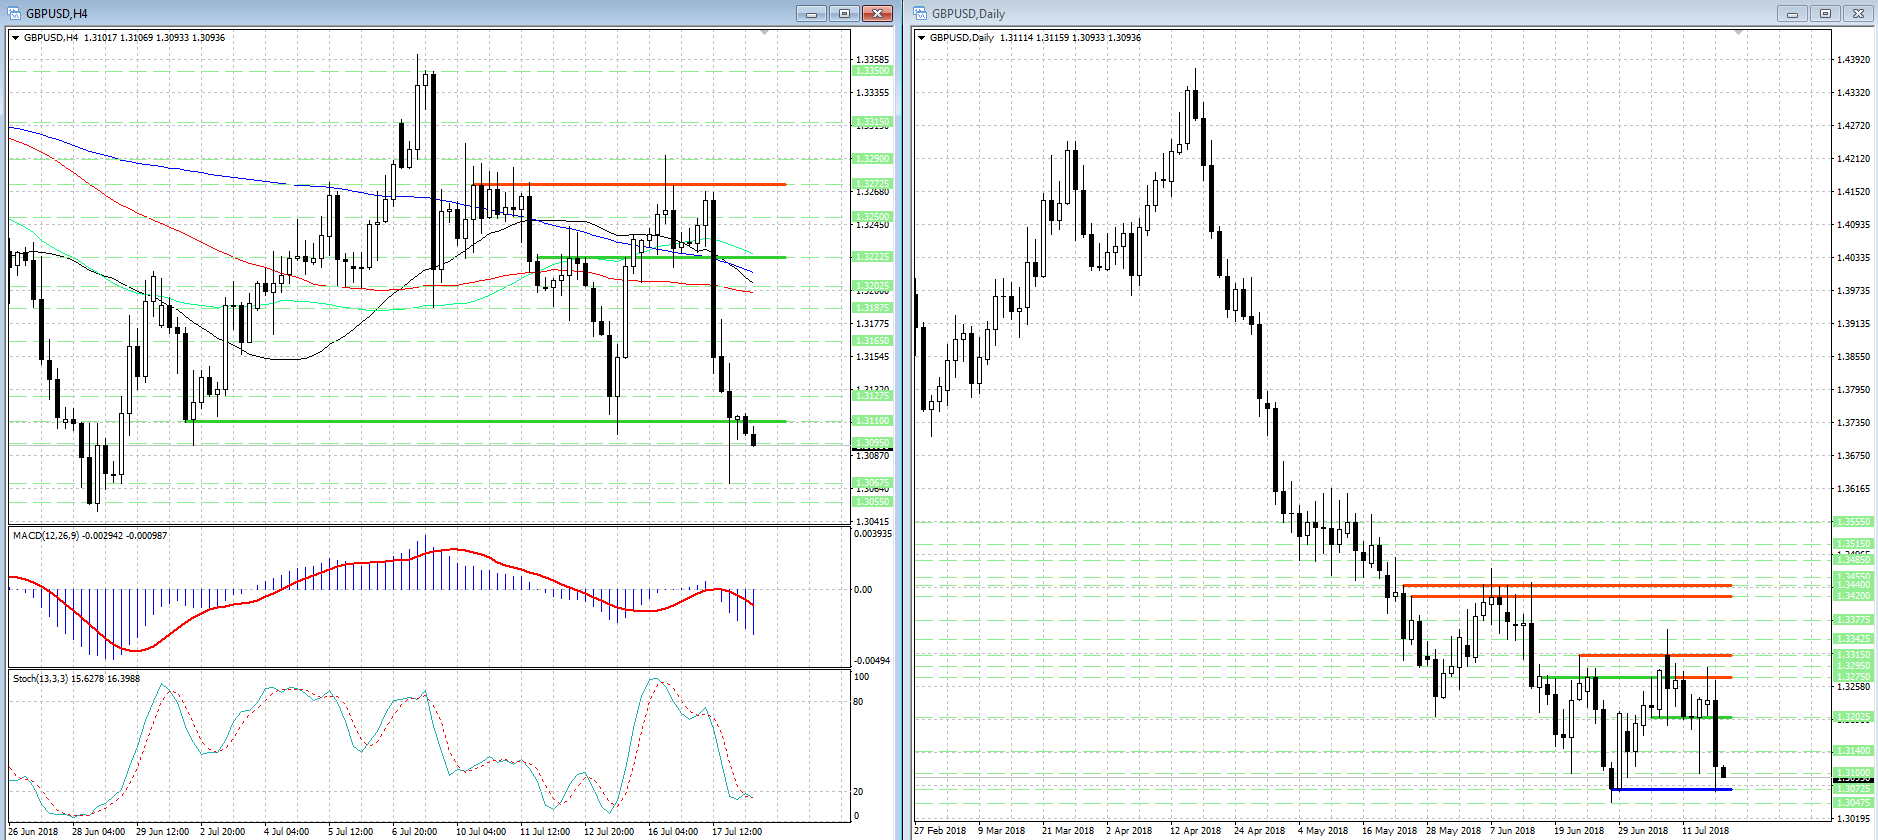The height and width of the screenshot is (840, 1878).
Task: Click the 1.38550 price on Daily scale
Action: tap(1853, 357)
